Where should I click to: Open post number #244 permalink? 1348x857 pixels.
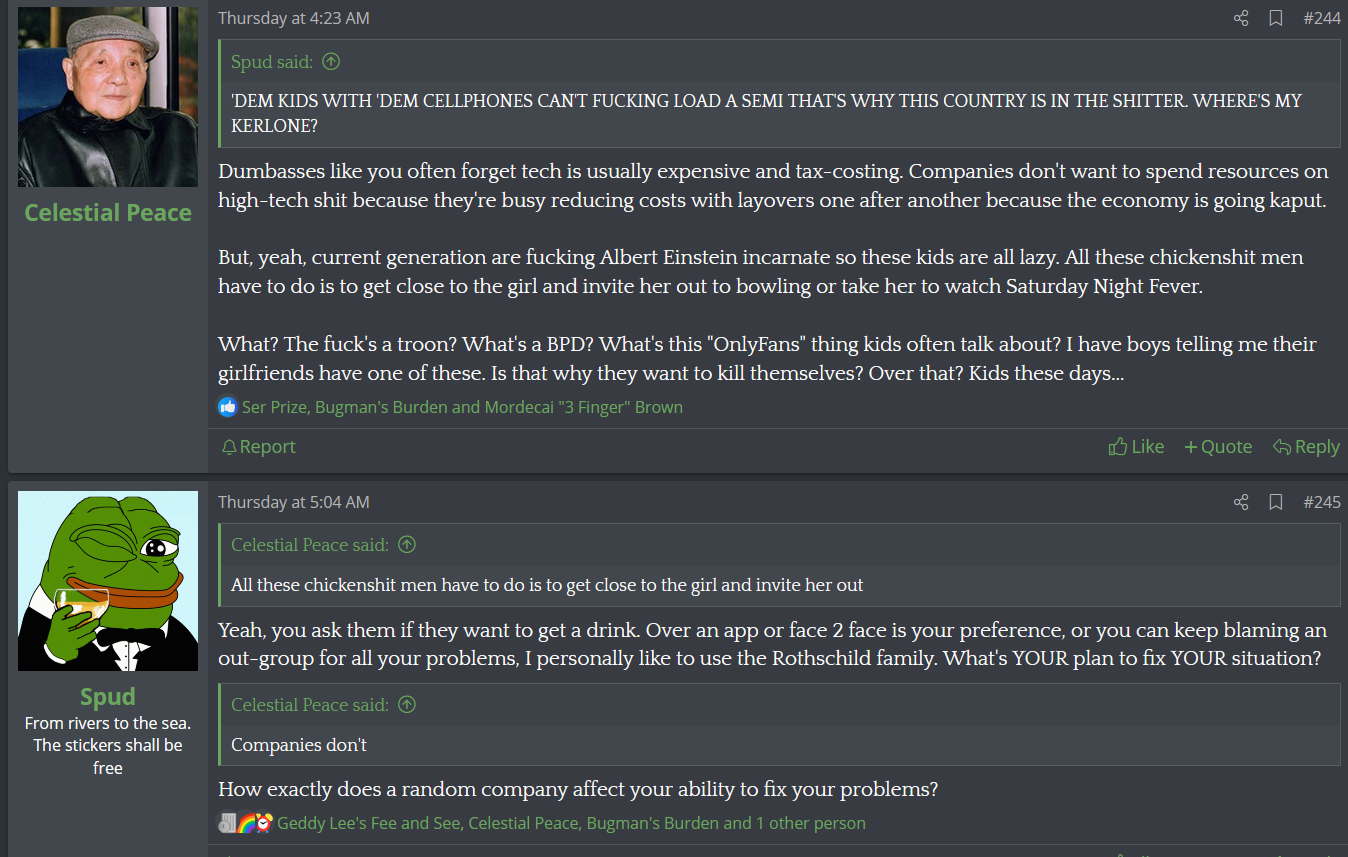[1322, 18]
